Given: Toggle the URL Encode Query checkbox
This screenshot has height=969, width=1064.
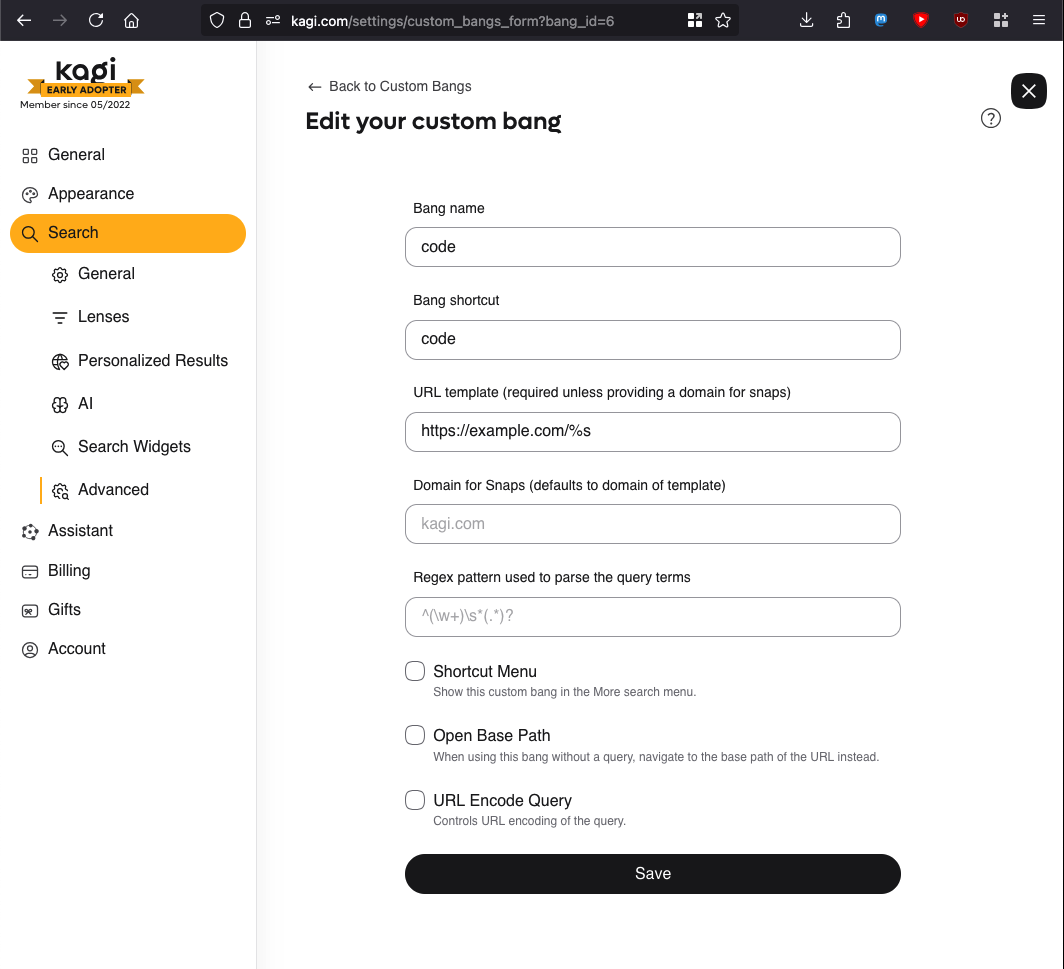Looking at the screenshot, I should click(x=415, y=800).
